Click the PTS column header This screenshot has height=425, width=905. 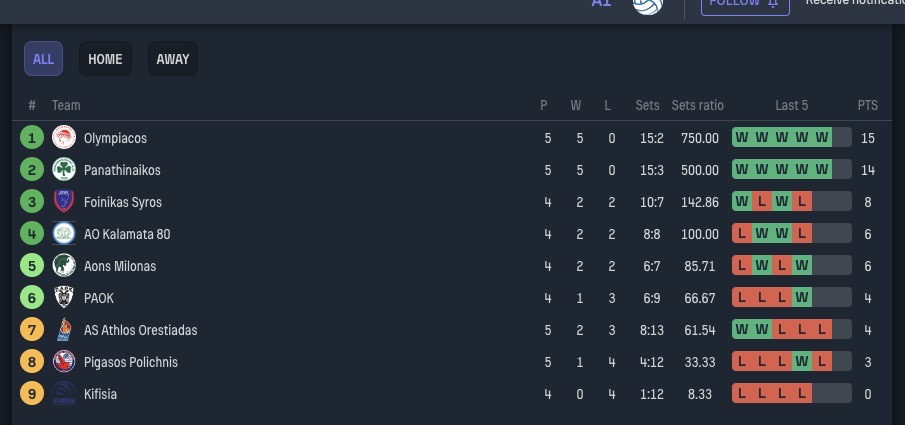(867, 106)
